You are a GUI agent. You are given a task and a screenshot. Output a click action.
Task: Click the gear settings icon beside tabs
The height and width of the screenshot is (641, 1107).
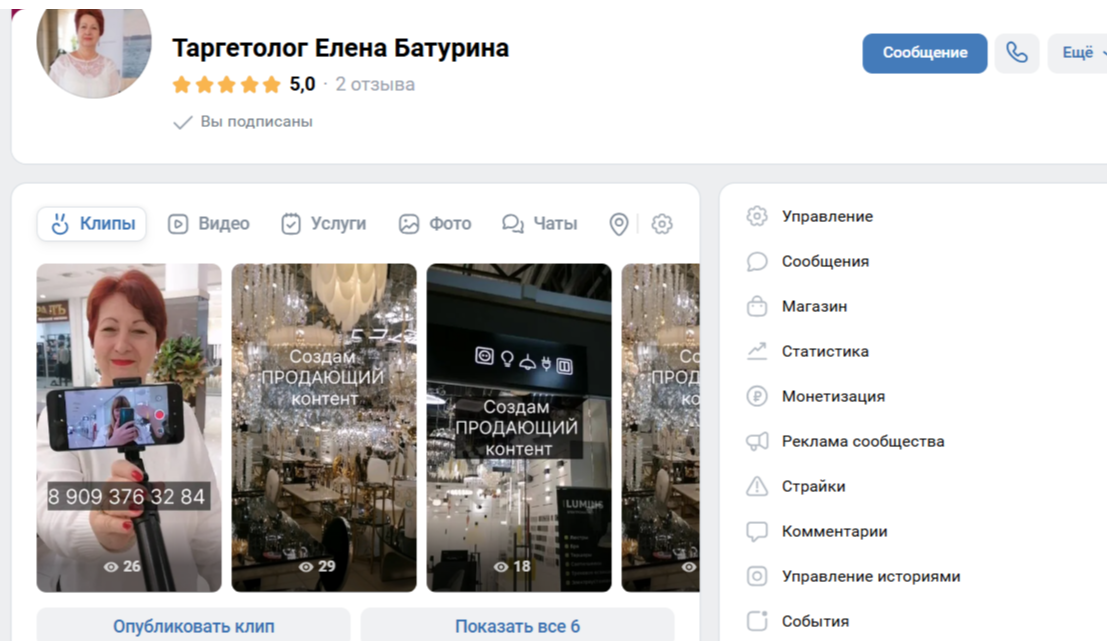click(661, 224)
